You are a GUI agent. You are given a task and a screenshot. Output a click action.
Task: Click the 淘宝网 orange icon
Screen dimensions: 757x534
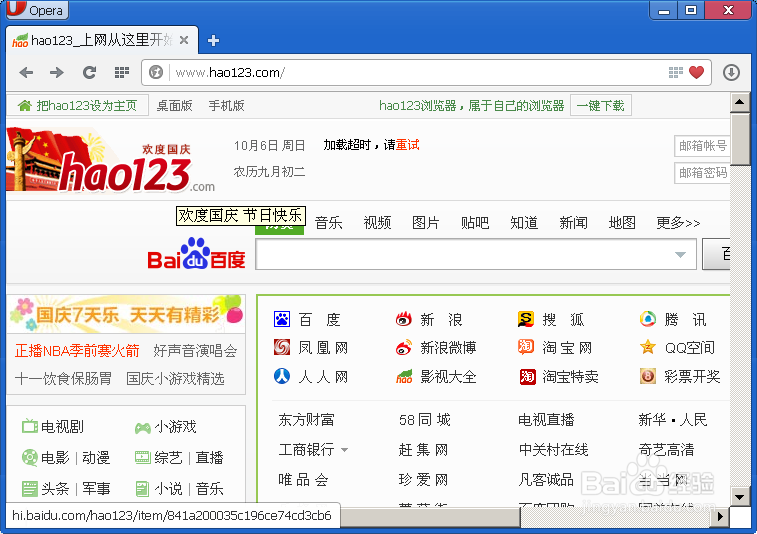526,347
